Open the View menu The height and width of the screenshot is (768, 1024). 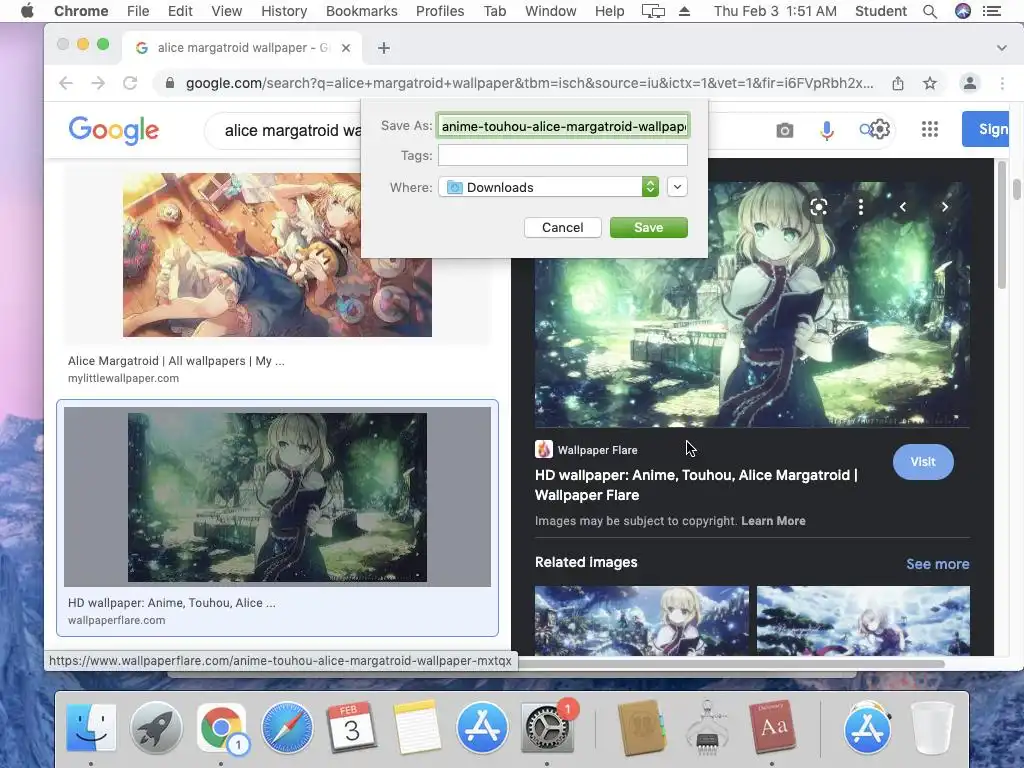[x=227, y=11]
